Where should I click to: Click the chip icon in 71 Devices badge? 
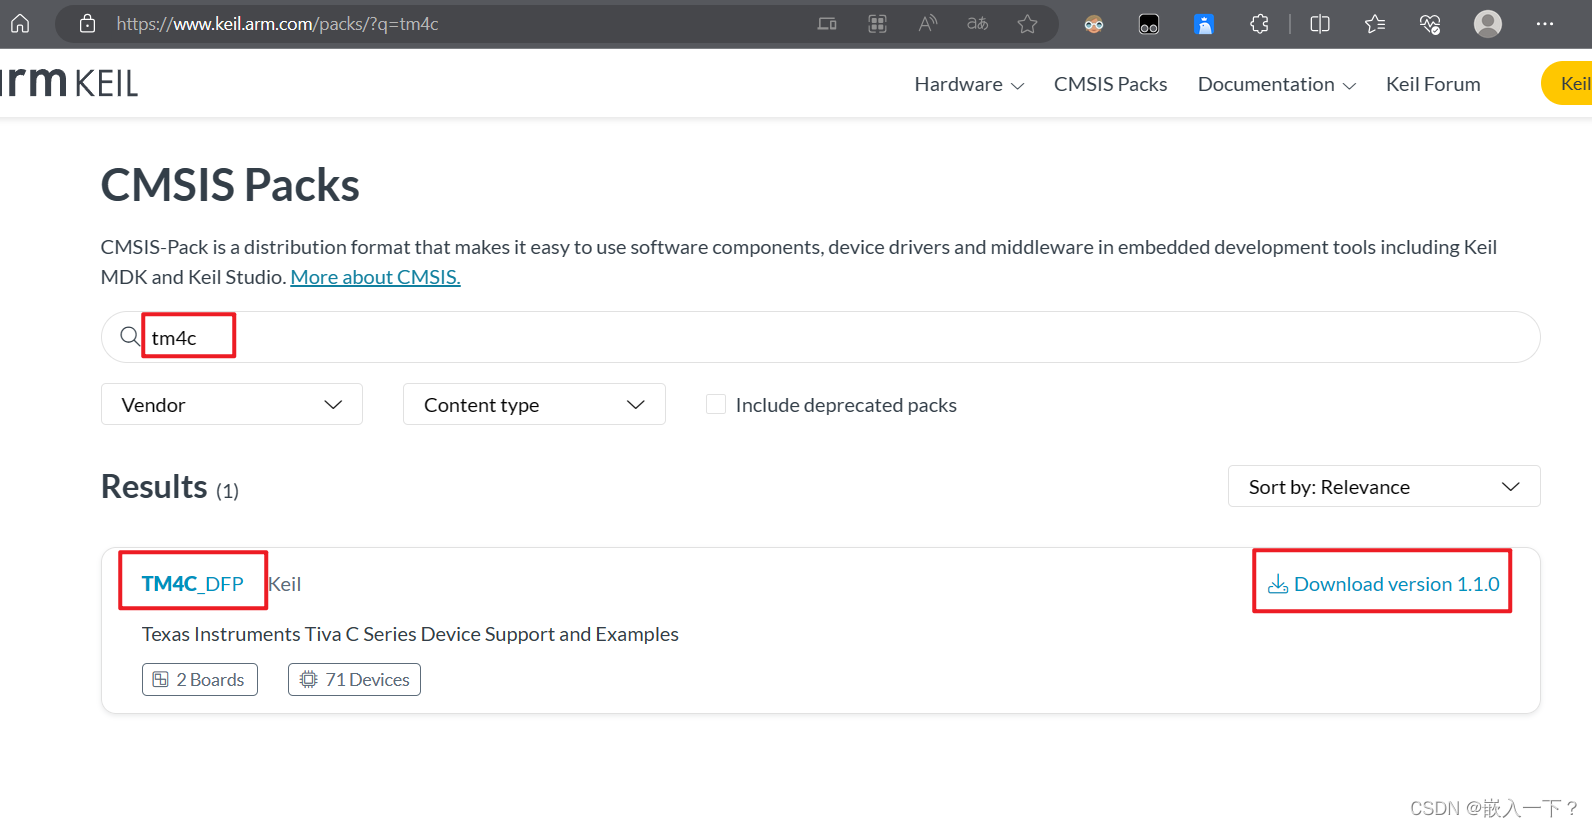point(308,680)
